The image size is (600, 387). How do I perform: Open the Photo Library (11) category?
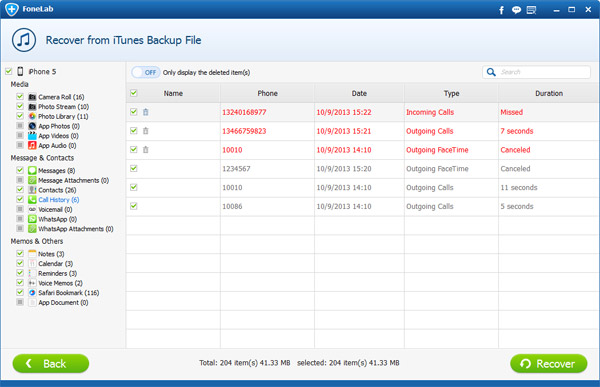63,116
